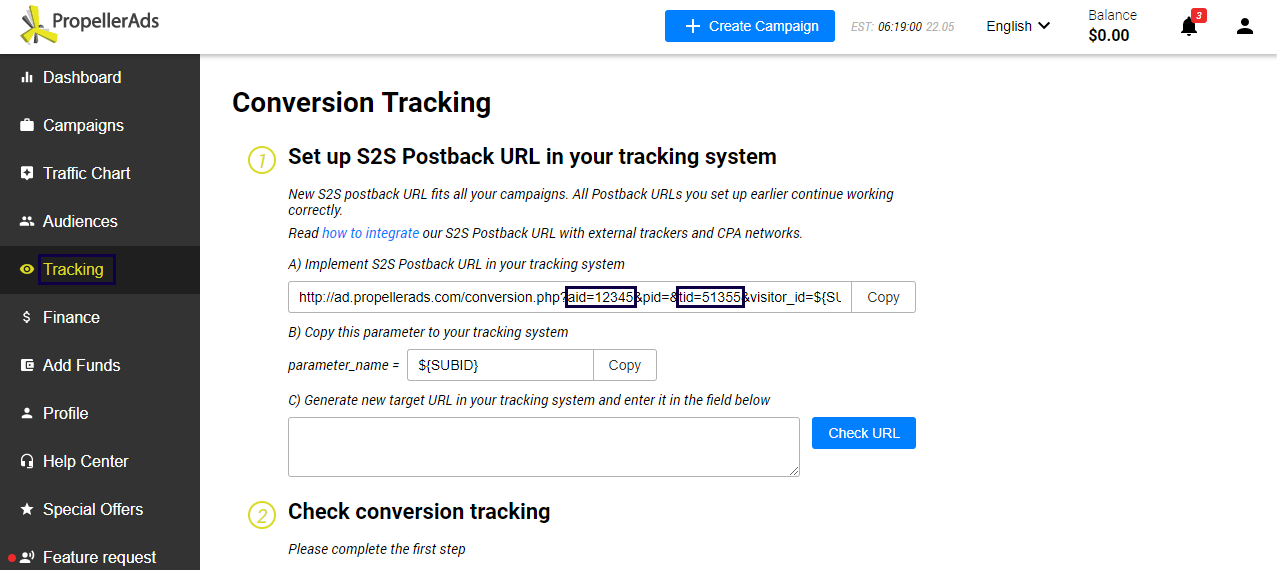Expand the English language dropdown
1277x570 pixels.
coord(1018,27)
